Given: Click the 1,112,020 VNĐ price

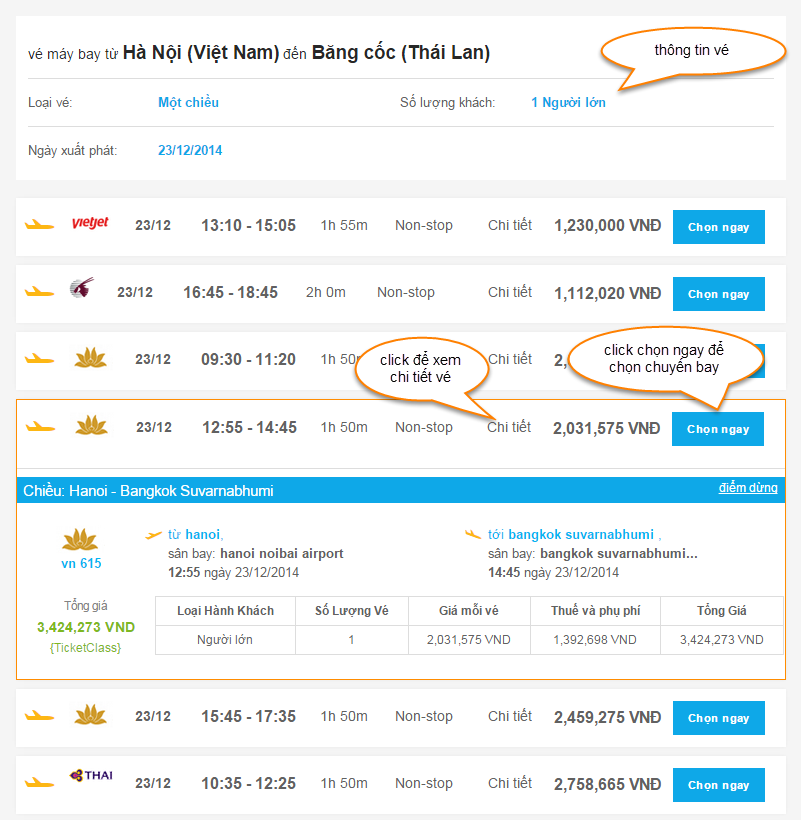Looking at the screenshot, I should click(x=608, y=293).
